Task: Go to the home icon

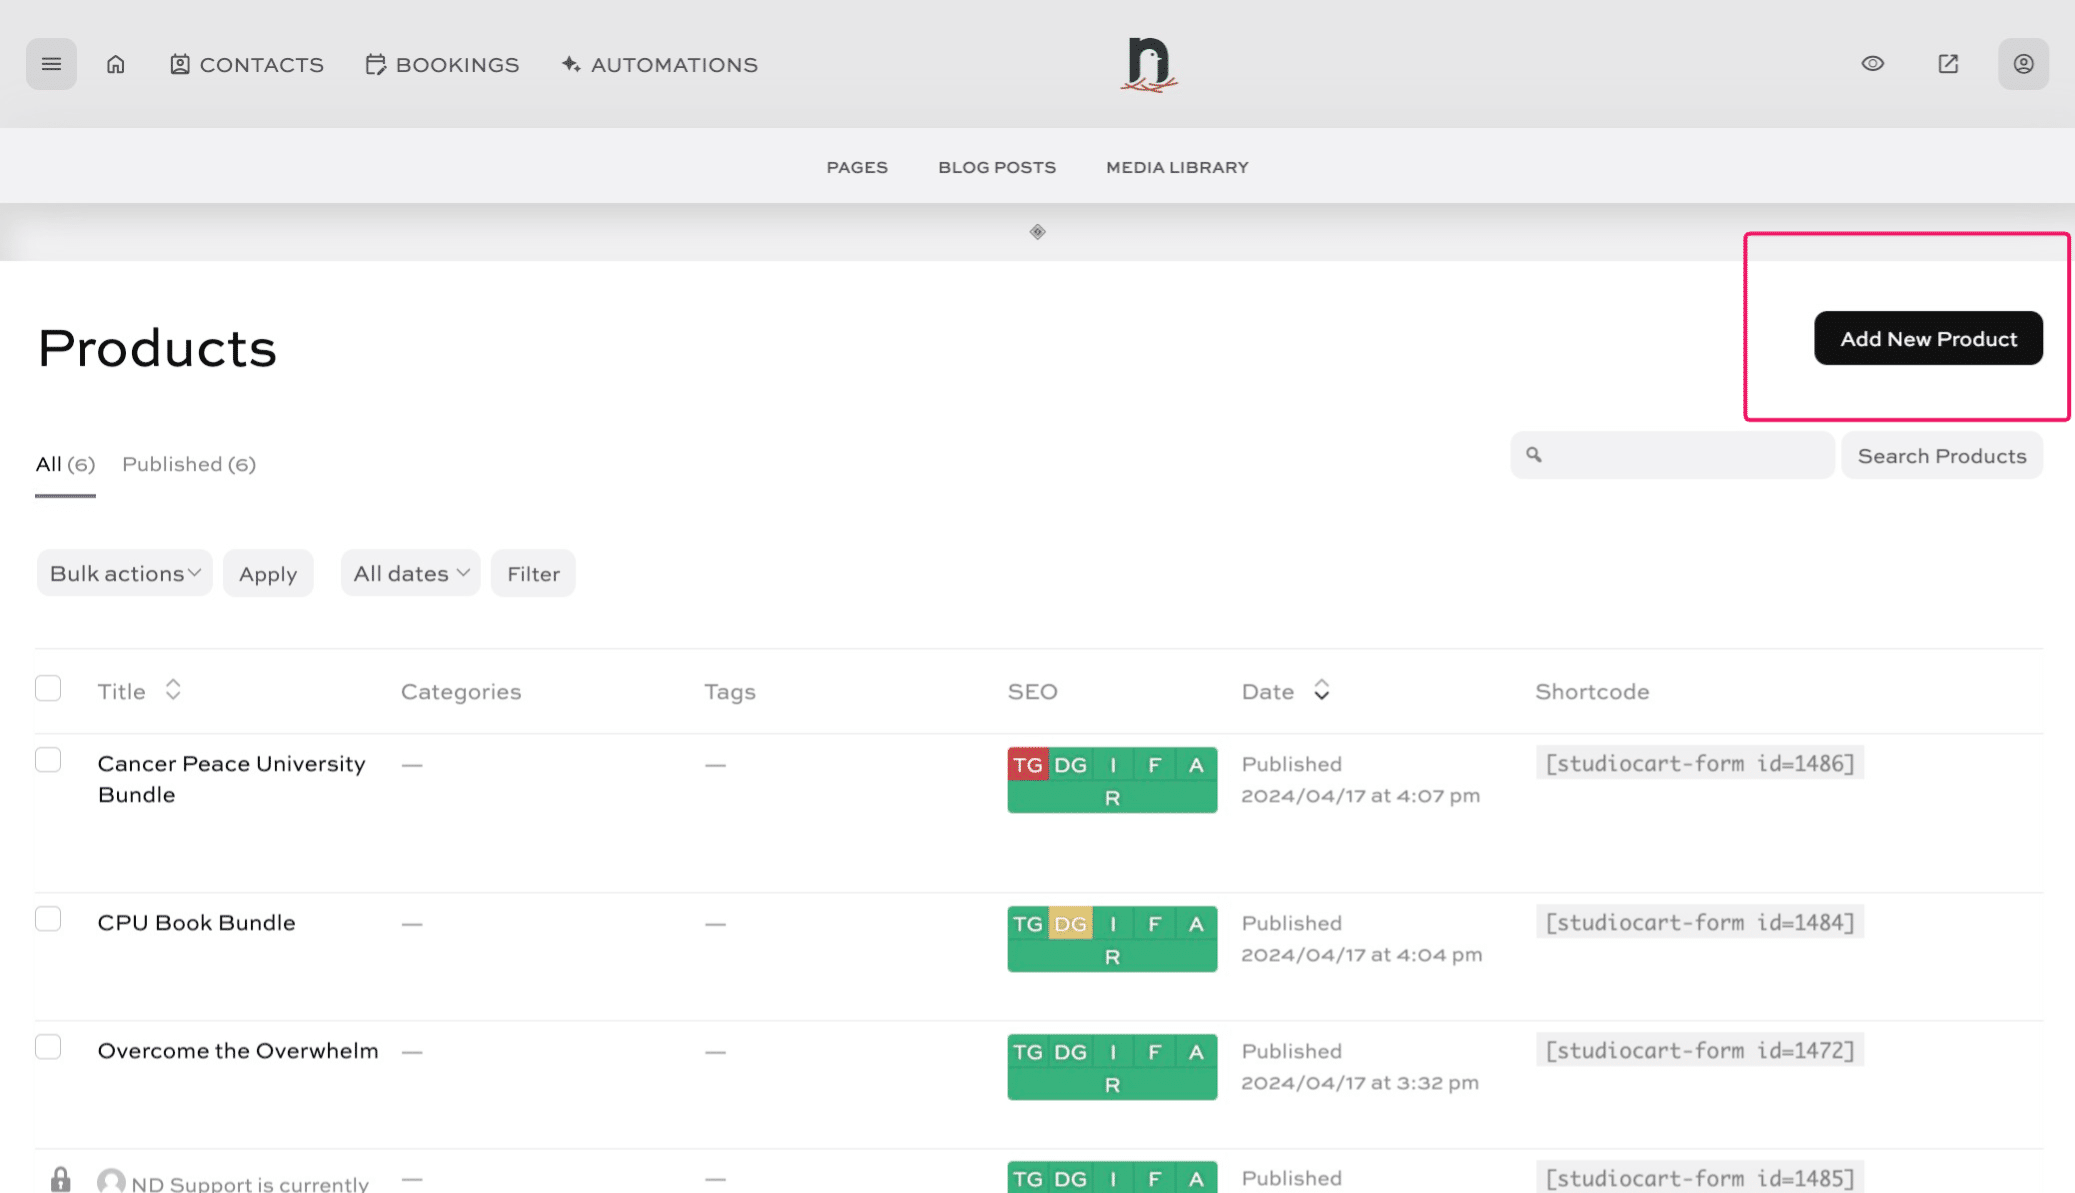Action: 116,64
